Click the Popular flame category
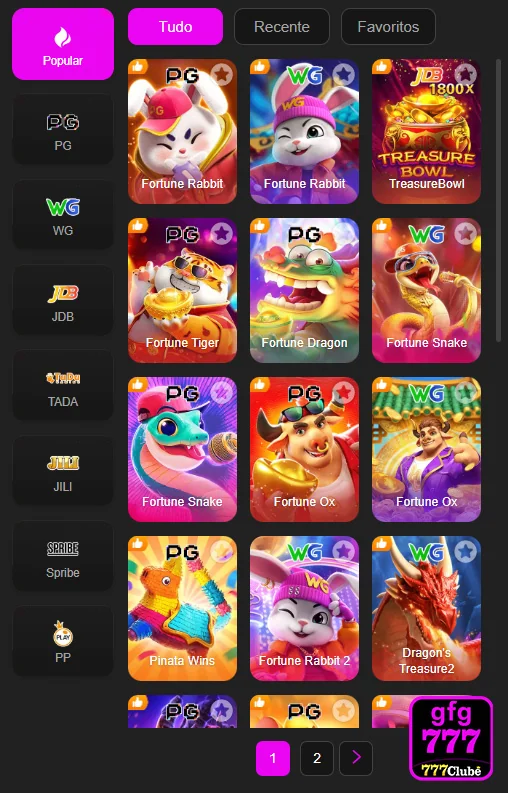The height and width of the screenshot is (793, 508). point(63,44)
